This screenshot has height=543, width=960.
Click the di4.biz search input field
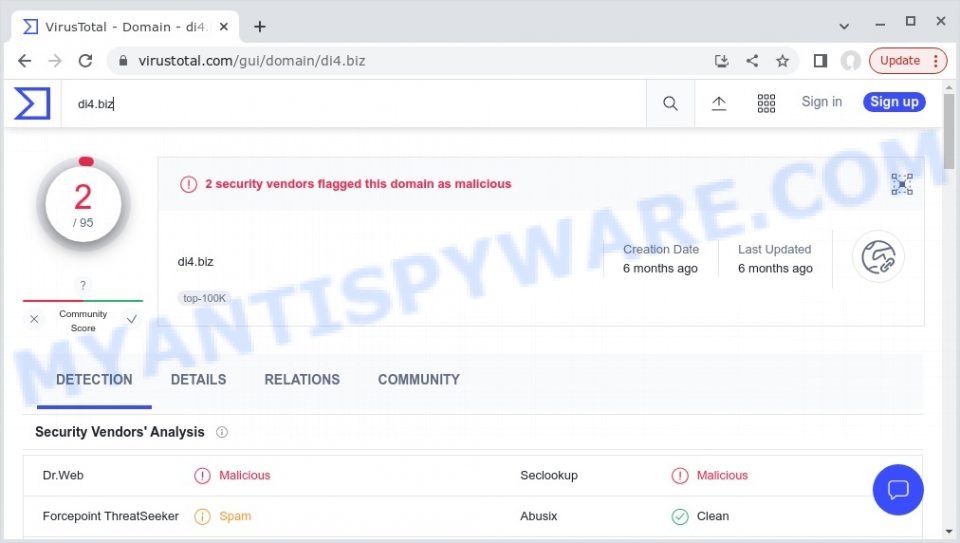pos(353,103)
